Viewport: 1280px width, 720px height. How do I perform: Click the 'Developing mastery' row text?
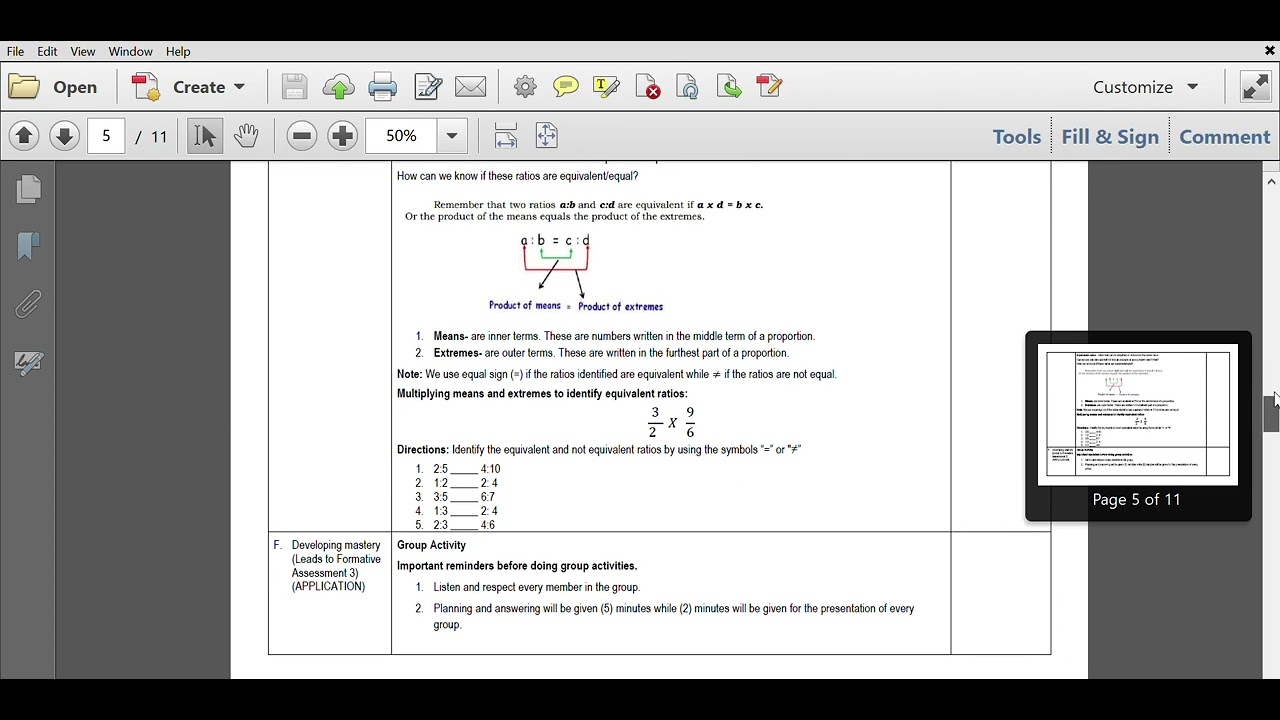pos(336,545)
